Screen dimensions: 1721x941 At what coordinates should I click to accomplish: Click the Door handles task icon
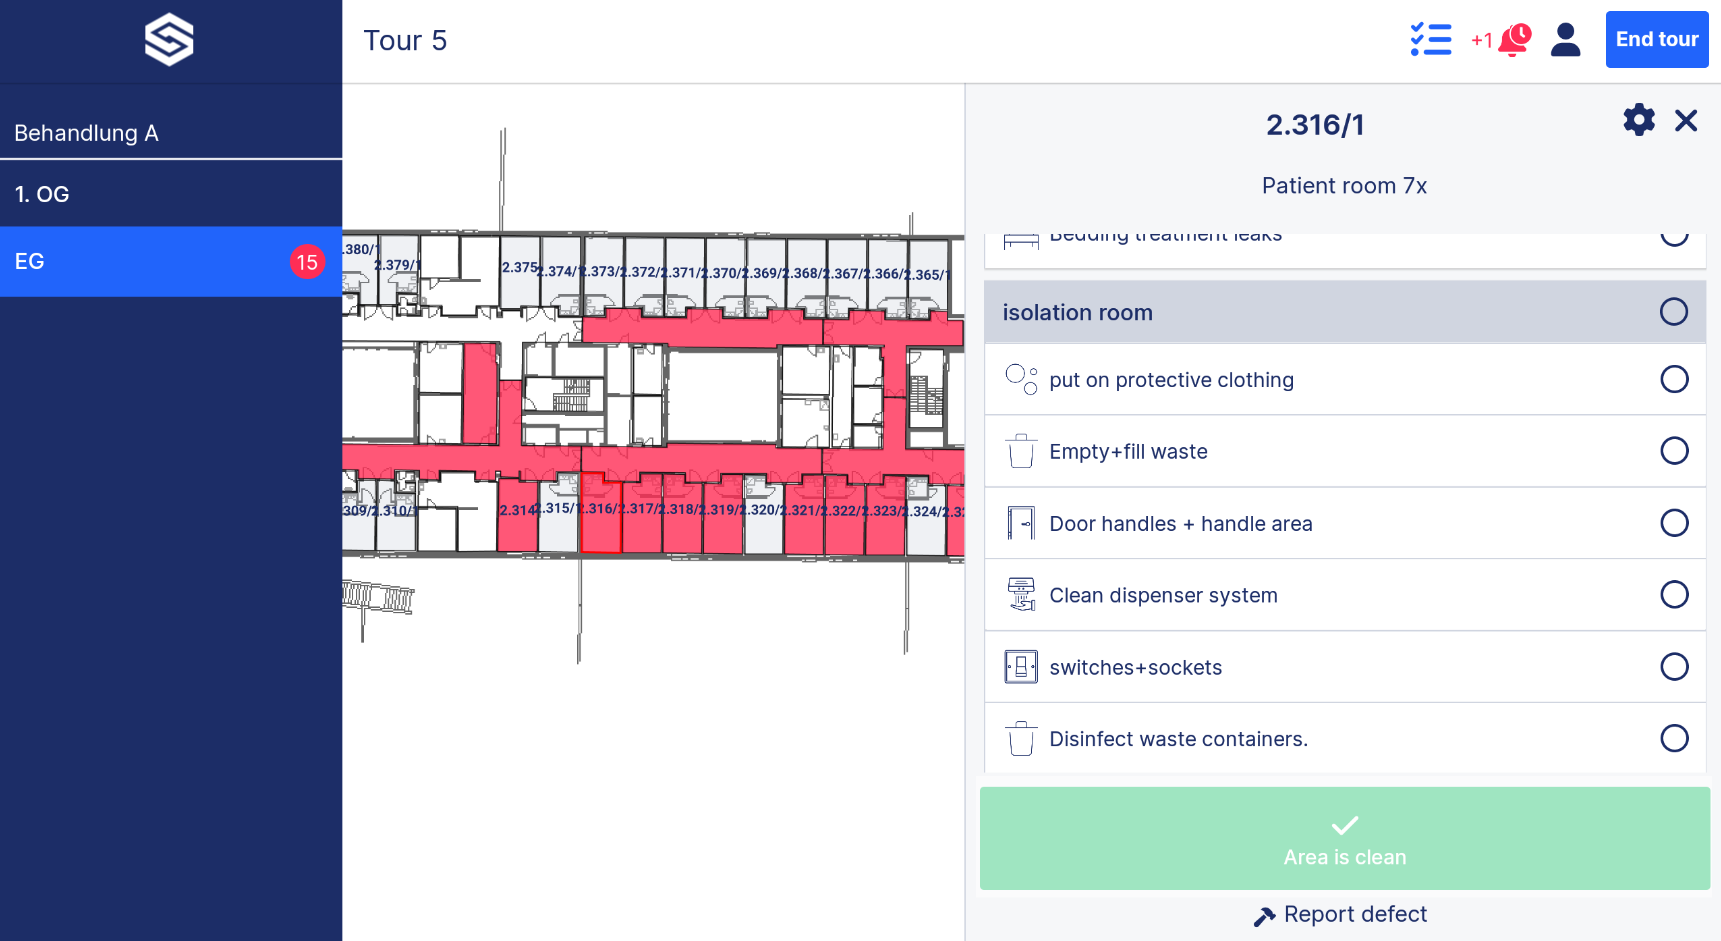point(1021,523)
